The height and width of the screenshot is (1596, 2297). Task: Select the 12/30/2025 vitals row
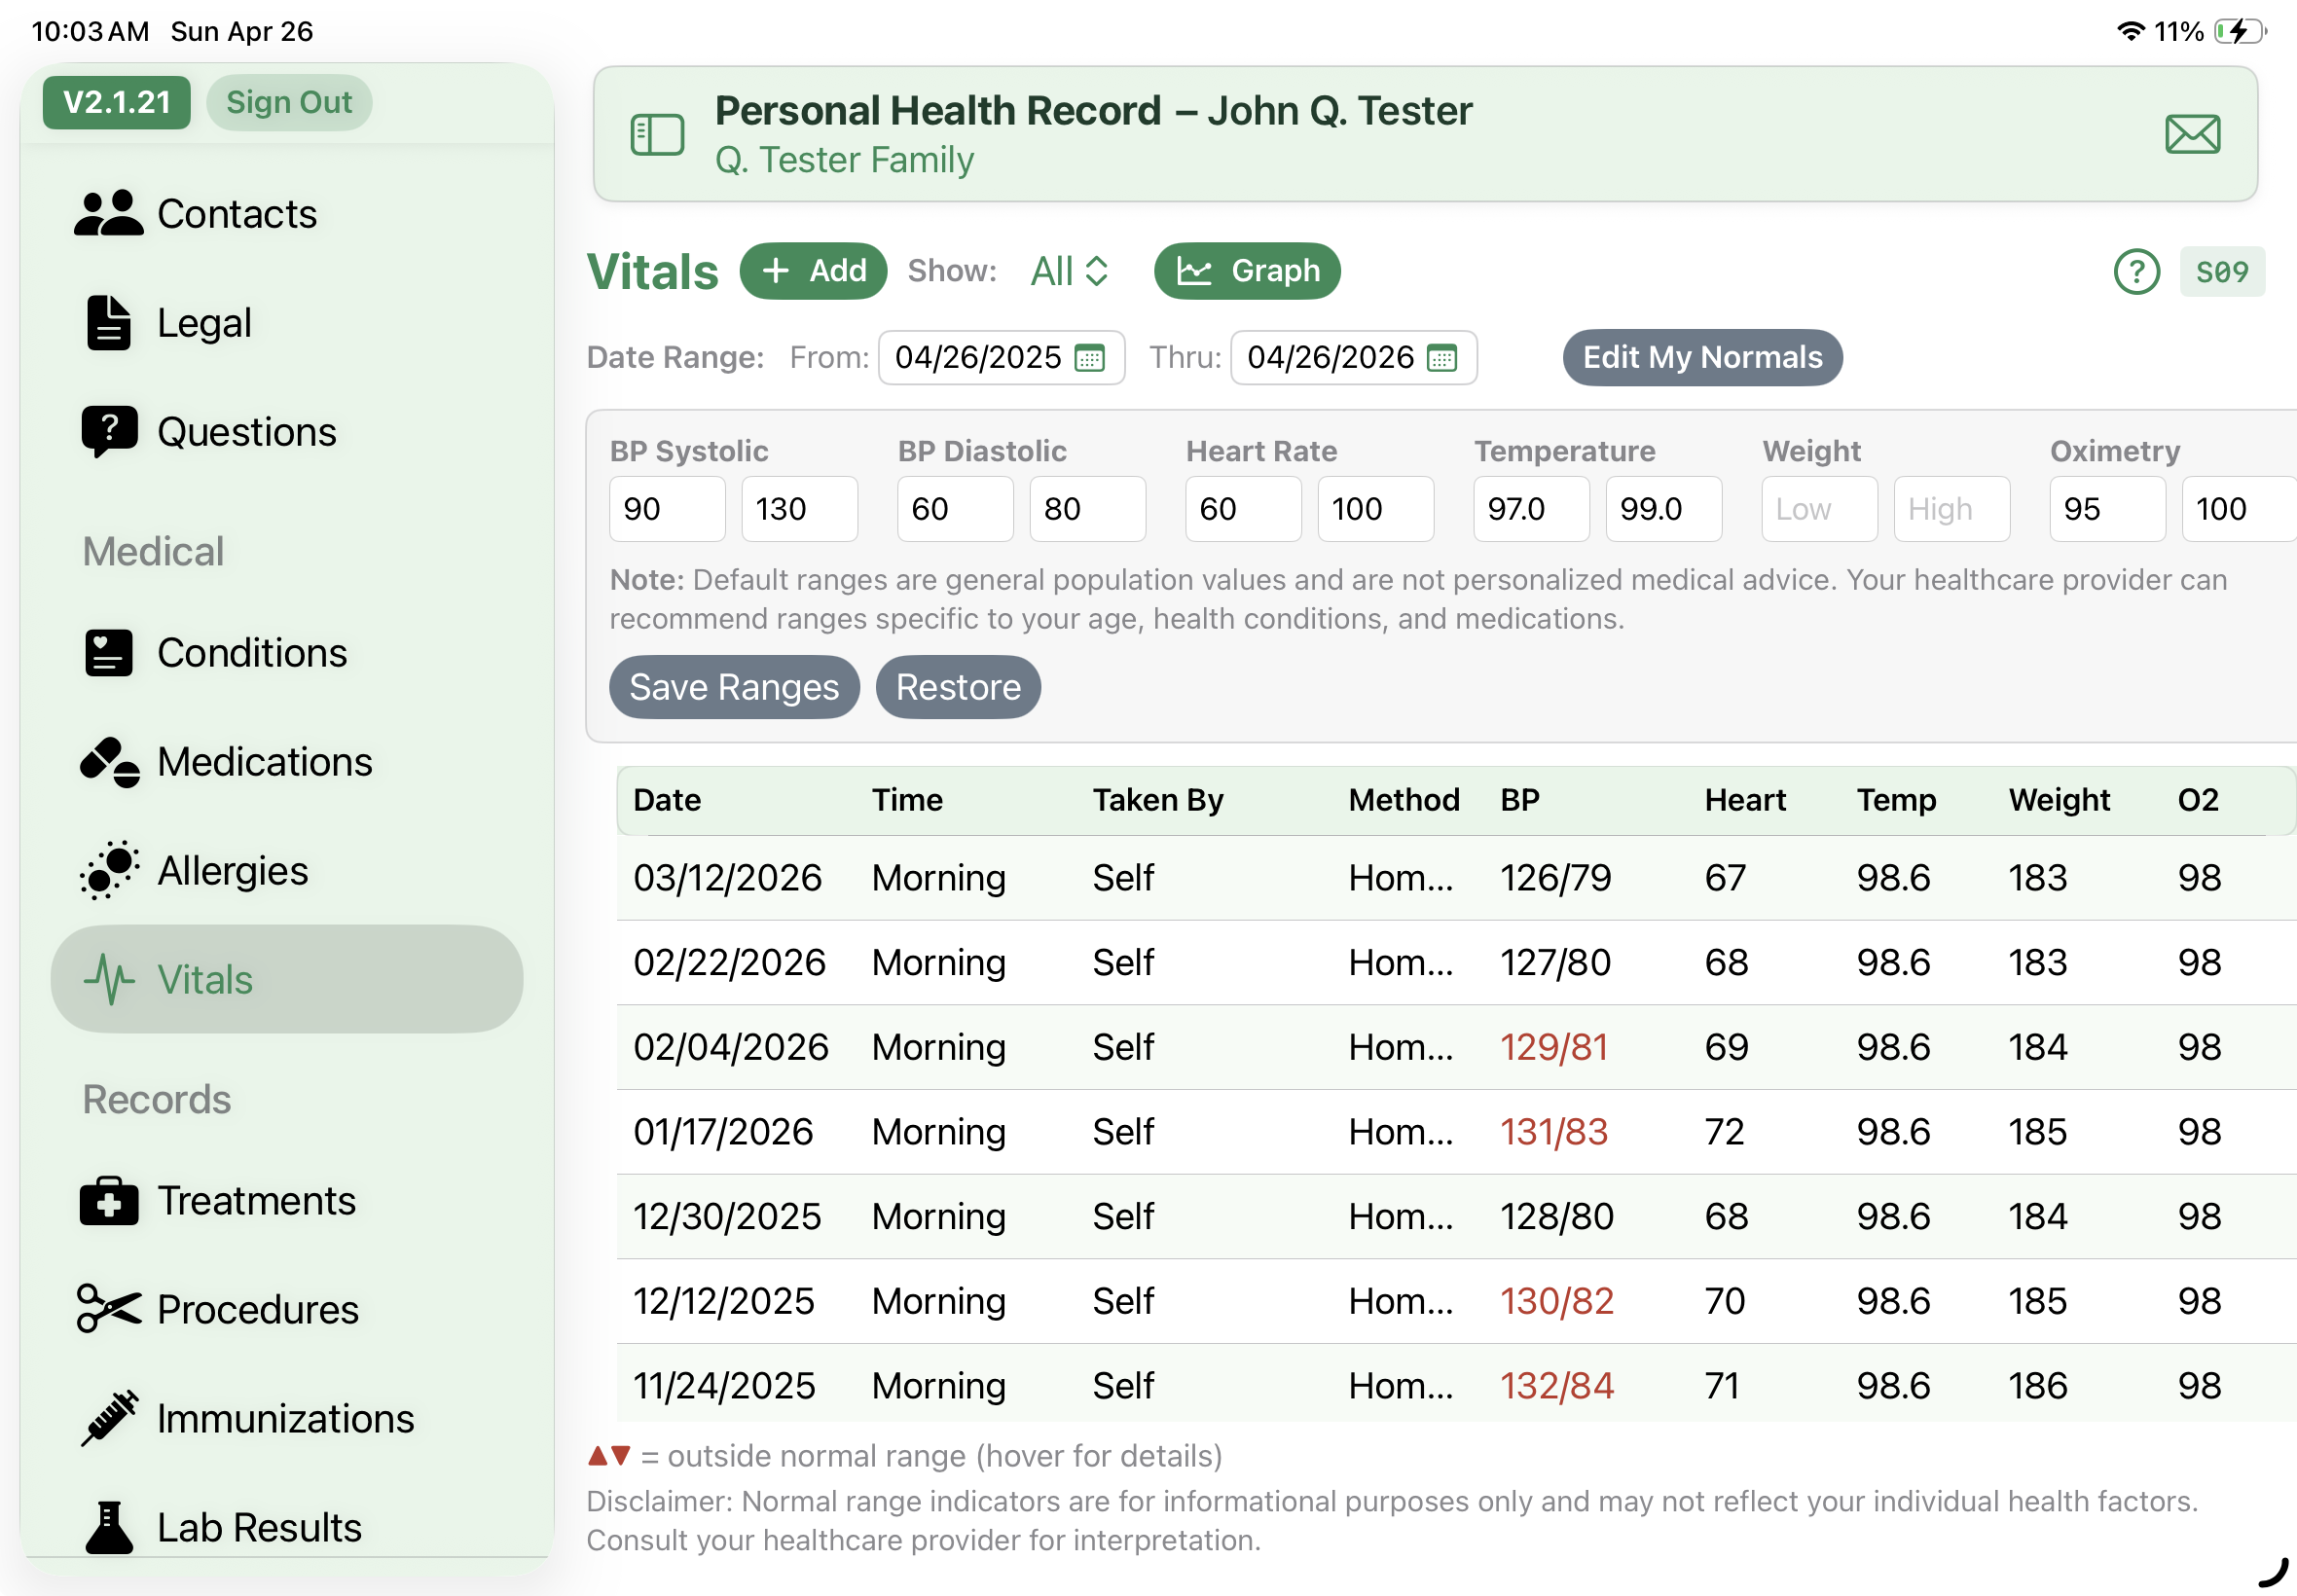1456,1217
